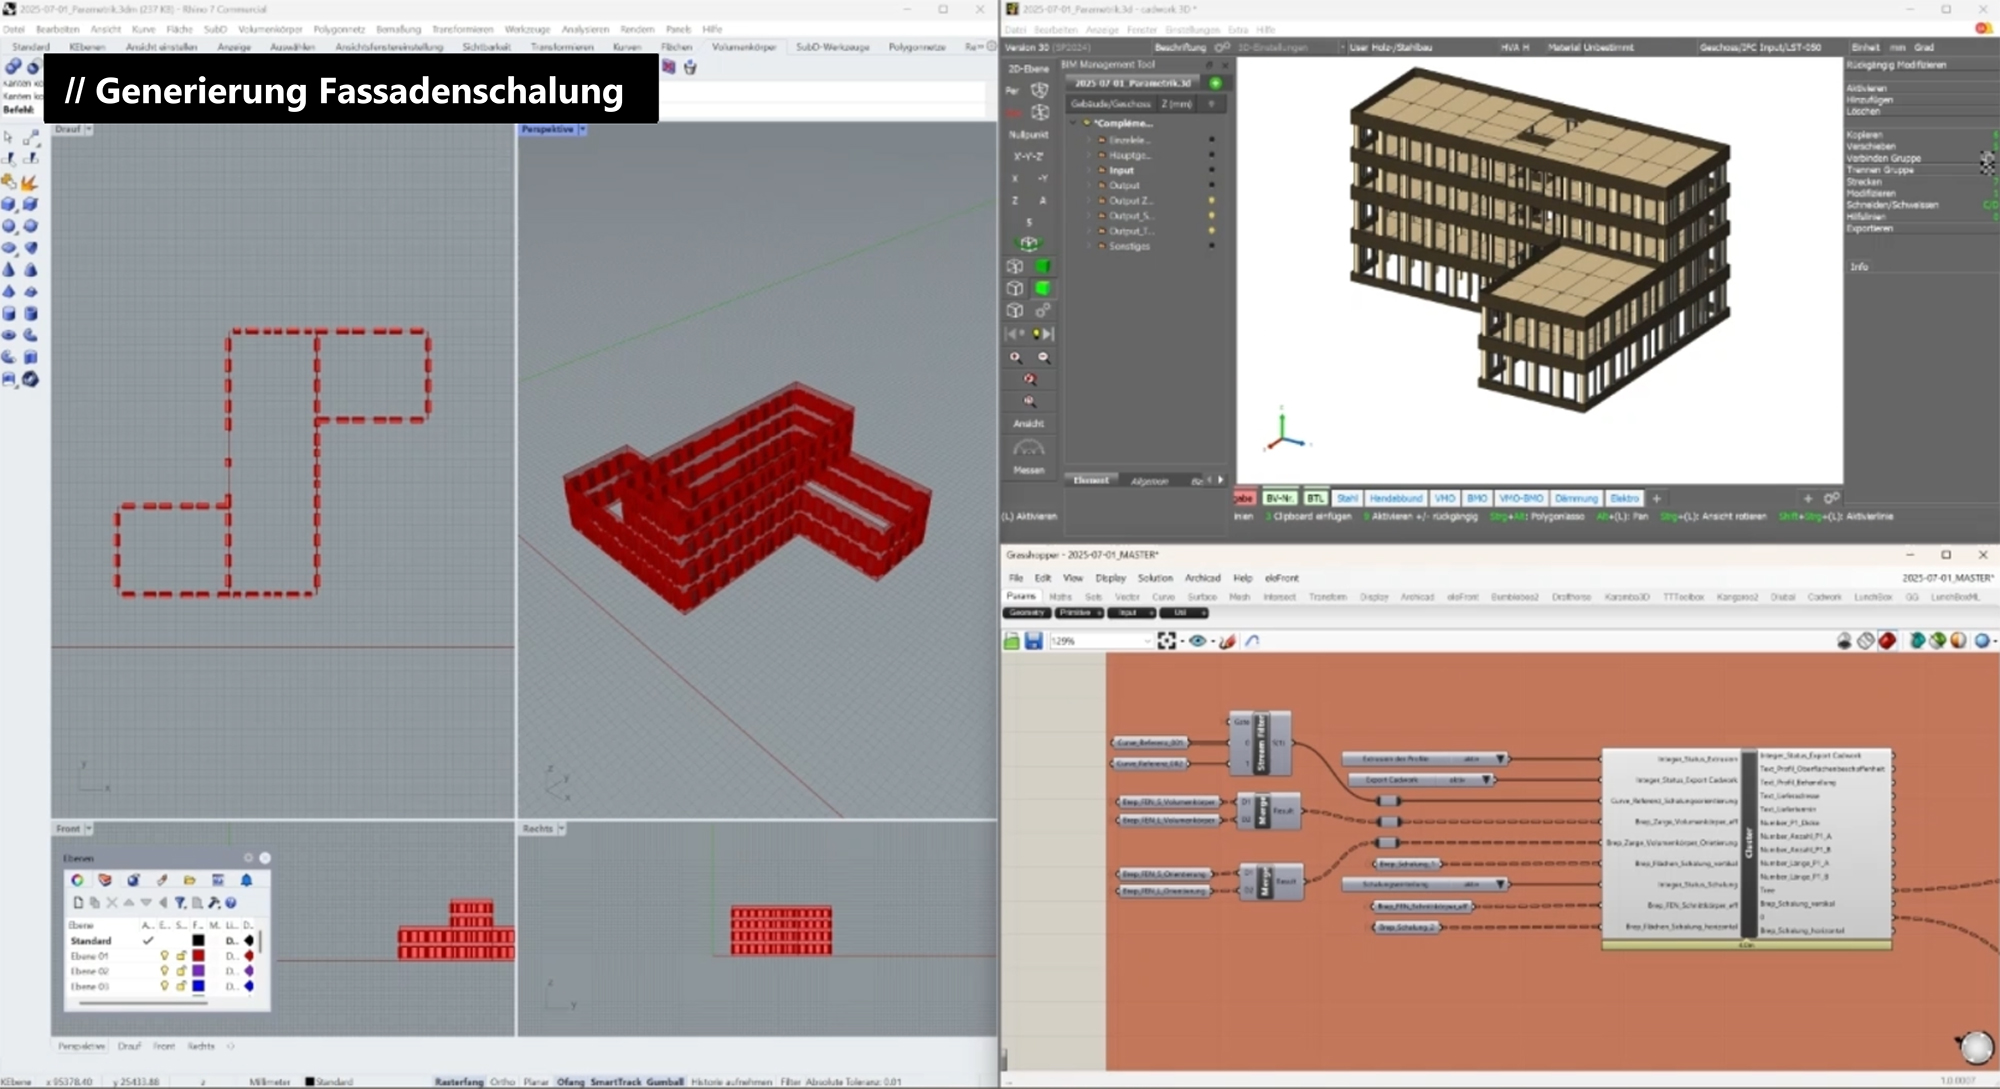Open the Perspektive viewport dropdown arrow
The image size is (2000, 1089).
click(x=583, y=129)
